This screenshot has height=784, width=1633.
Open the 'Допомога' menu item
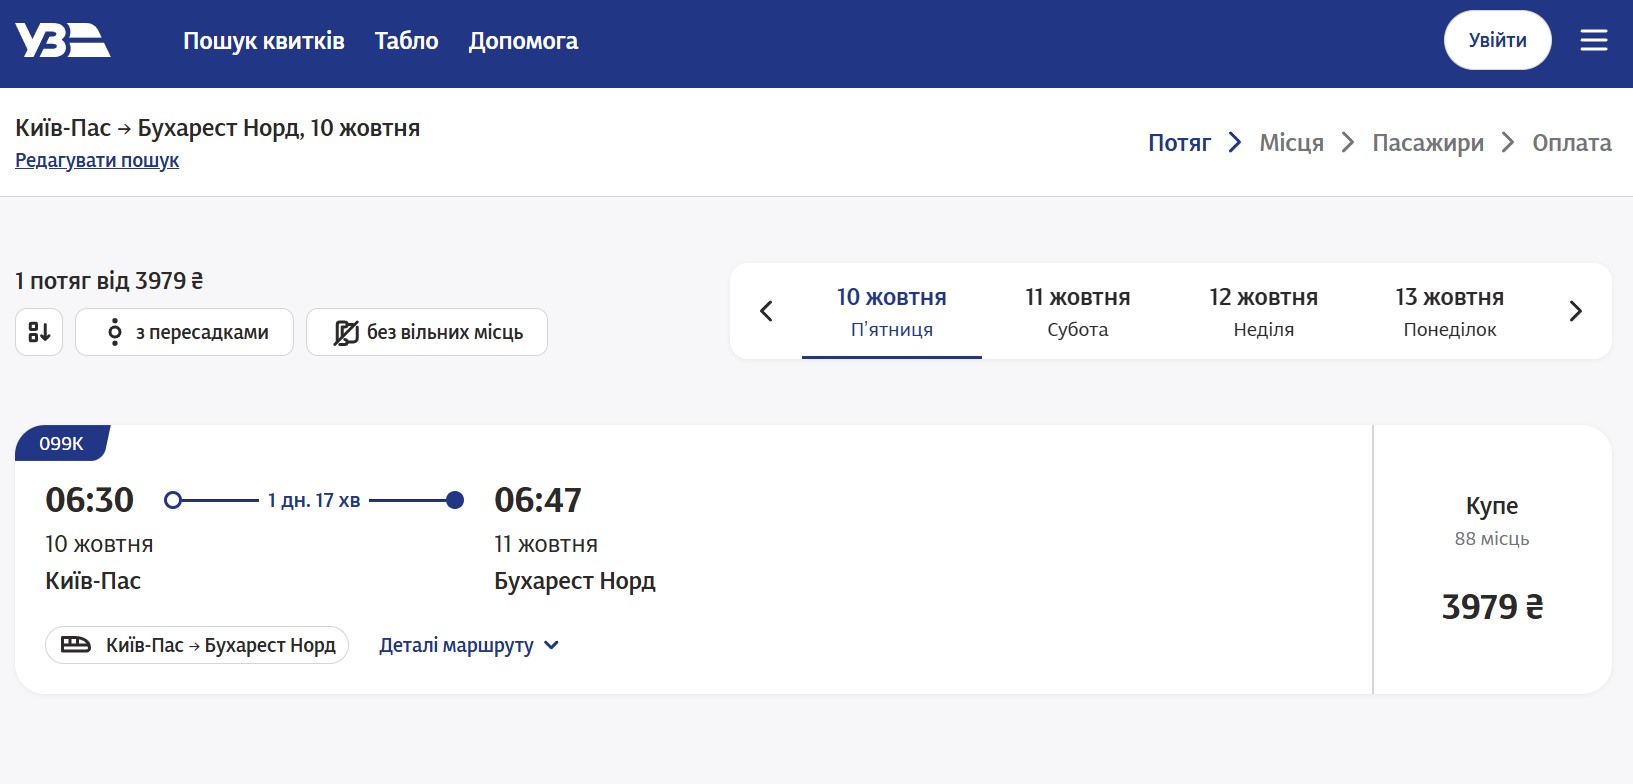click(523, 41)
